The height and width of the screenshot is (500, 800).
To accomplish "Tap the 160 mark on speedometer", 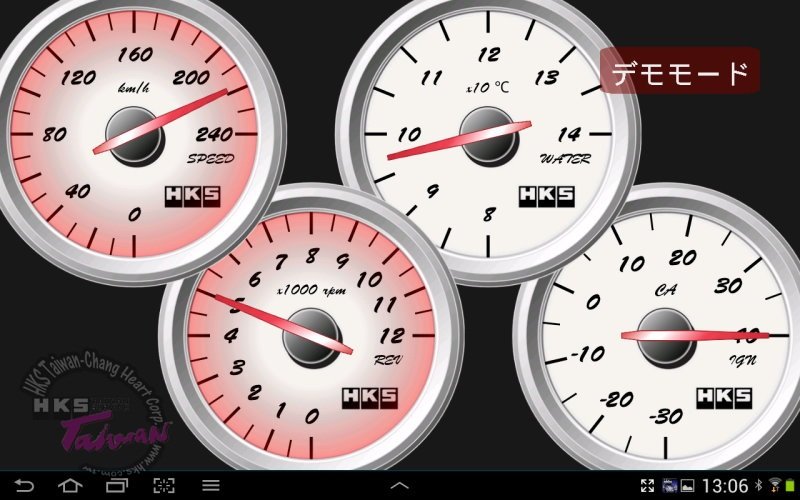I will (135, 54).
